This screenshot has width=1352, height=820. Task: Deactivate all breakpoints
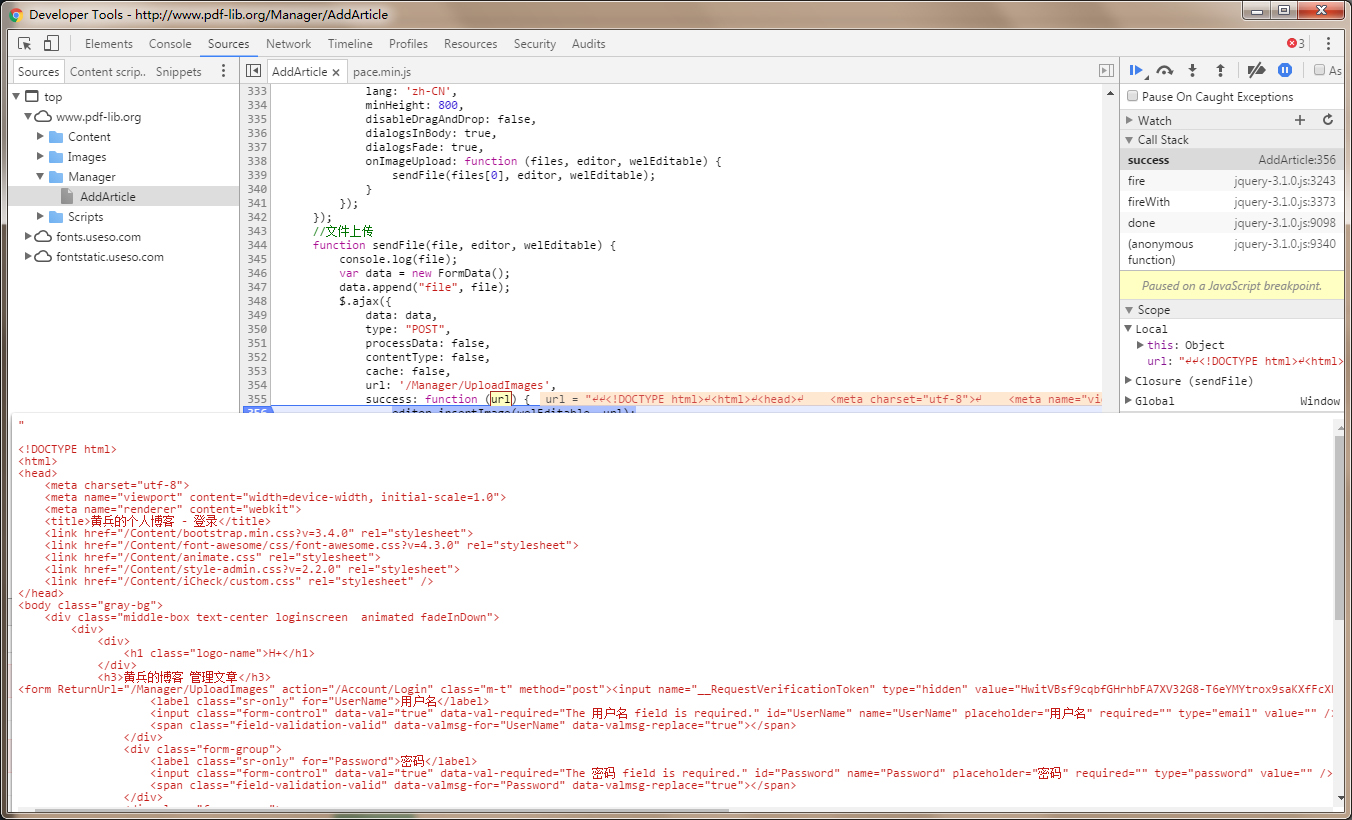(1257, 70)
